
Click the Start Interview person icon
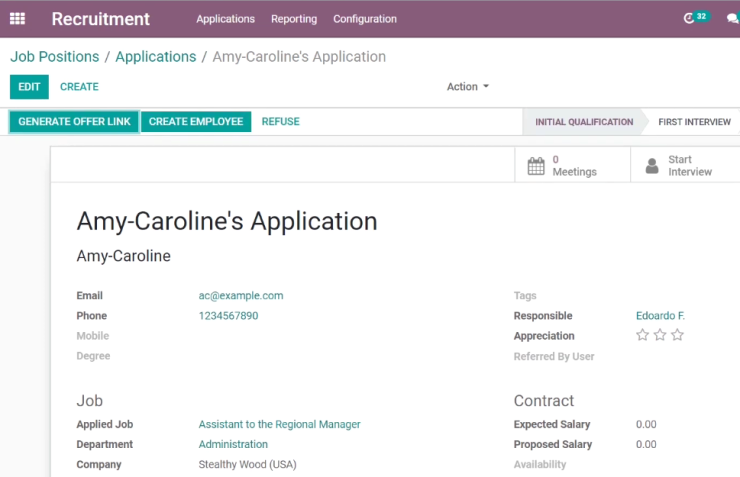[x=652, y=166]
